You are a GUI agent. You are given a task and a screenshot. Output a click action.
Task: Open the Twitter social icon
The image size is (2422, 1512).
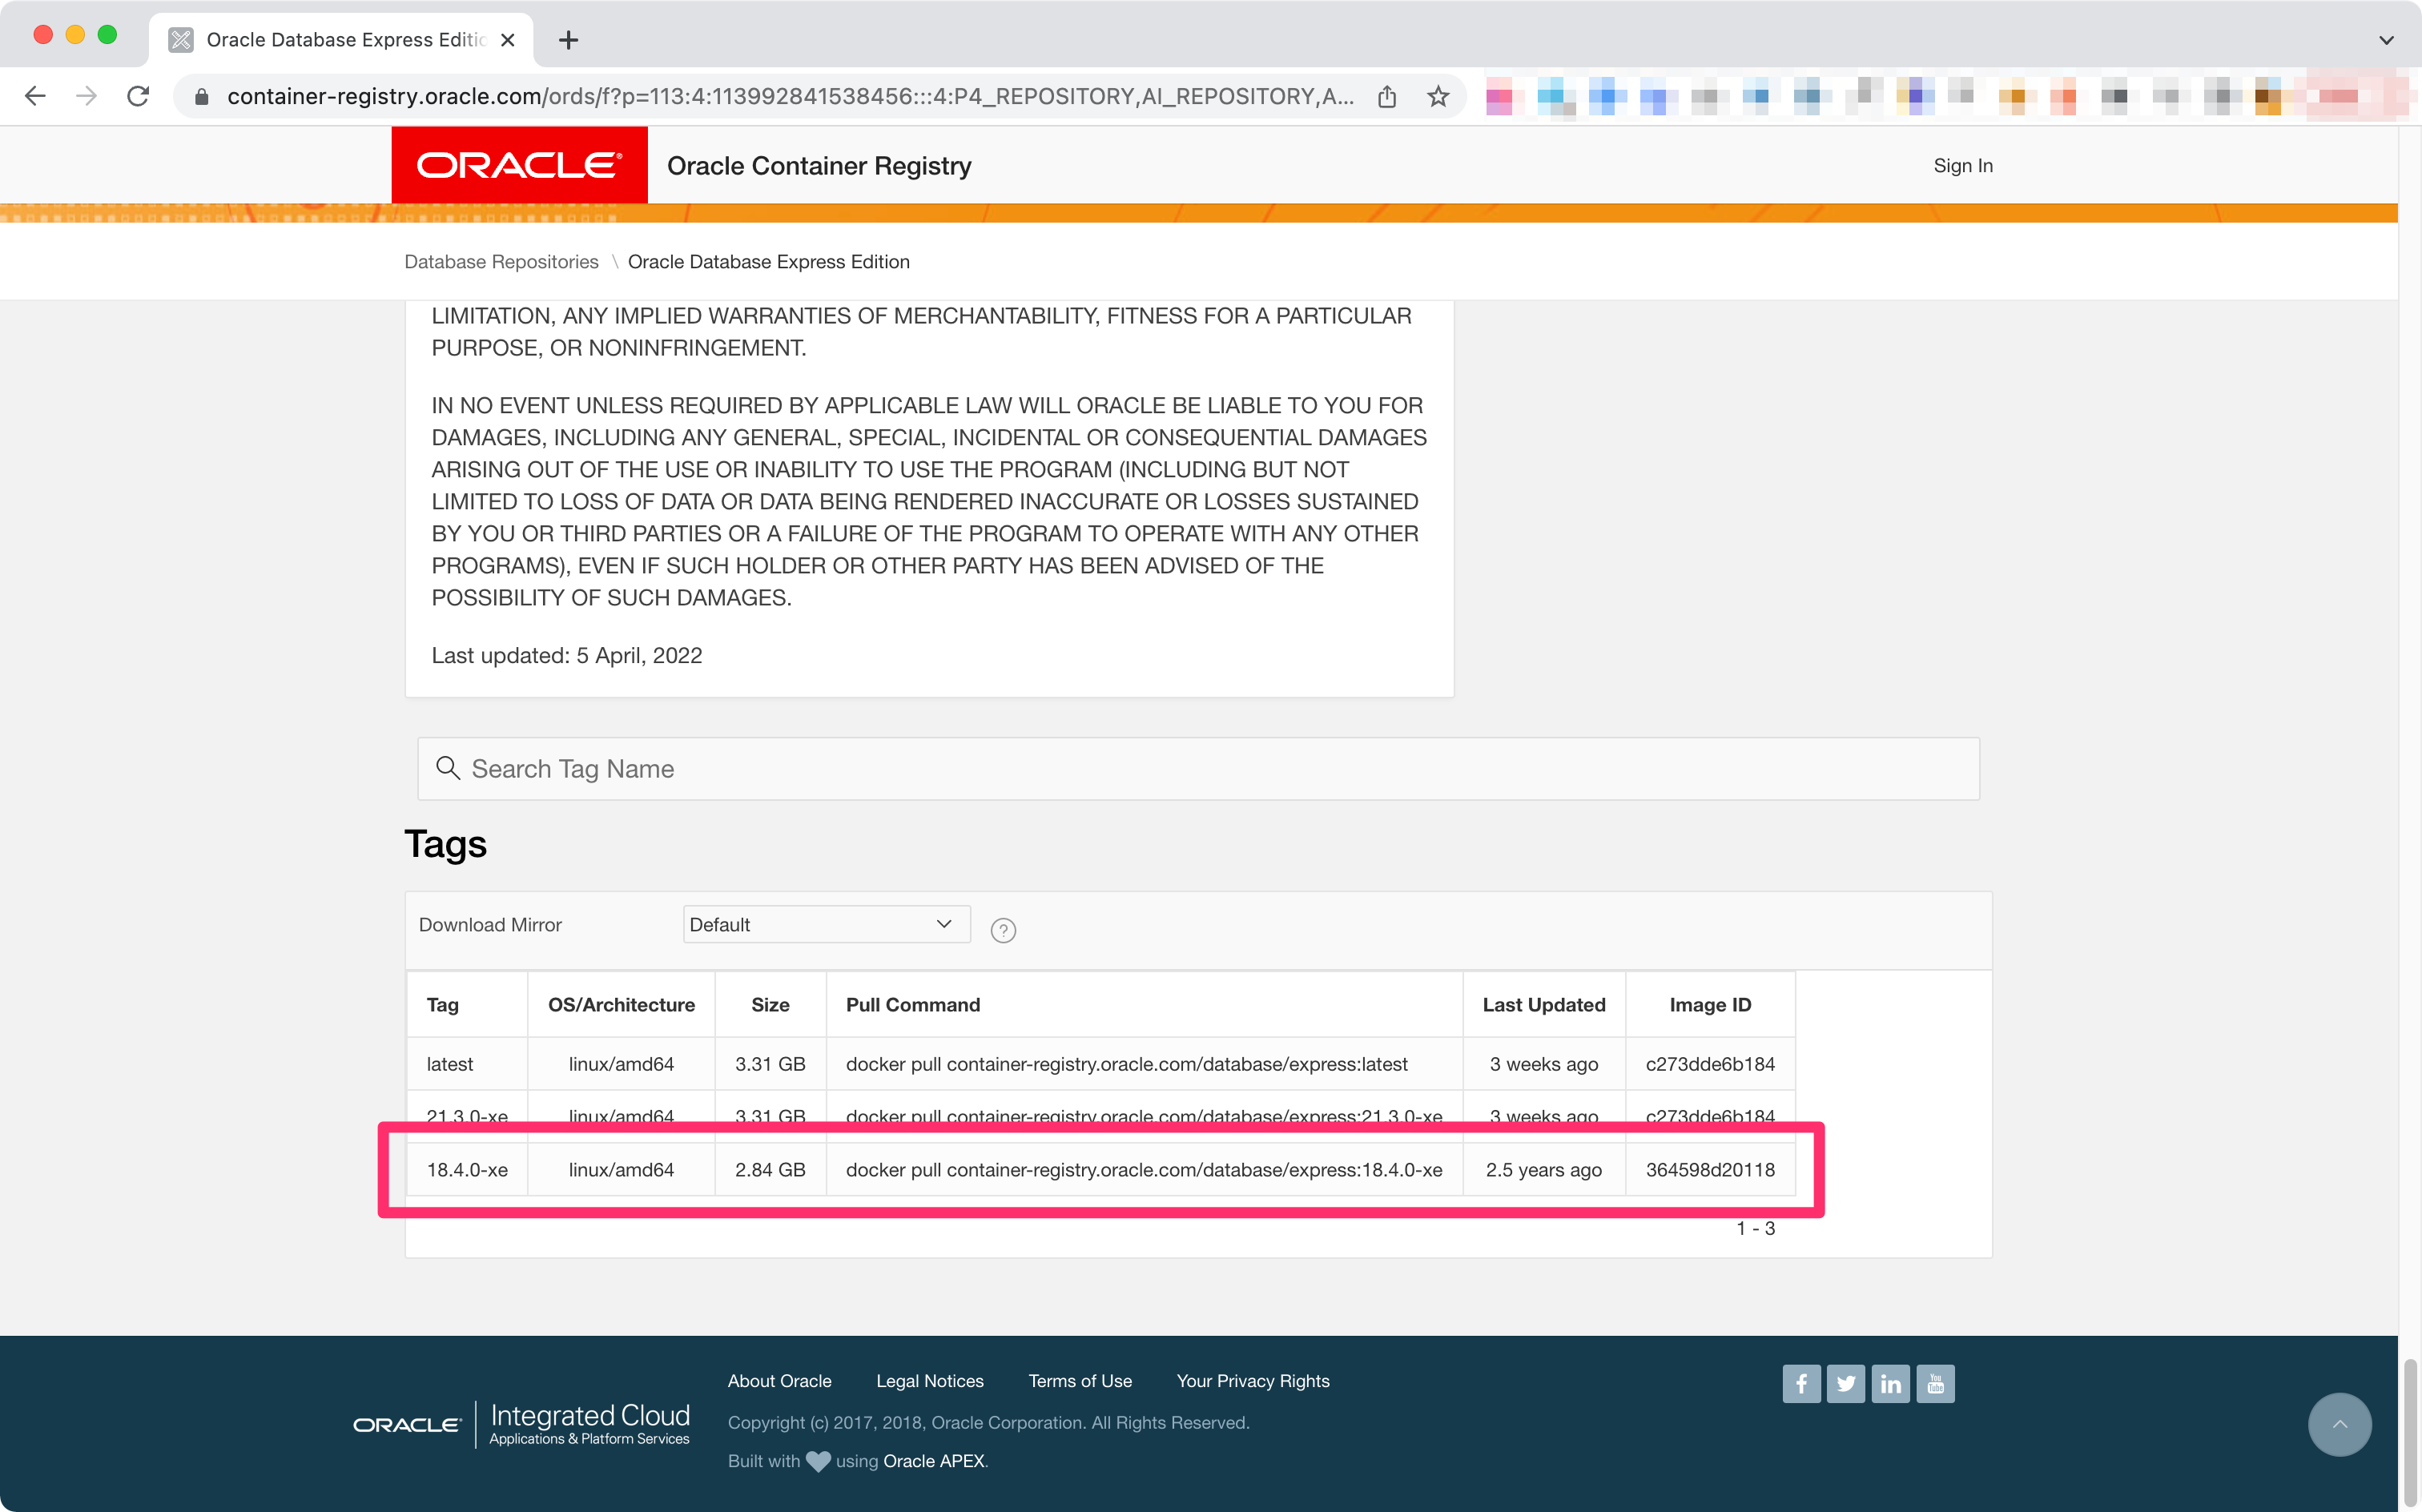(x=1845, y=1384)
